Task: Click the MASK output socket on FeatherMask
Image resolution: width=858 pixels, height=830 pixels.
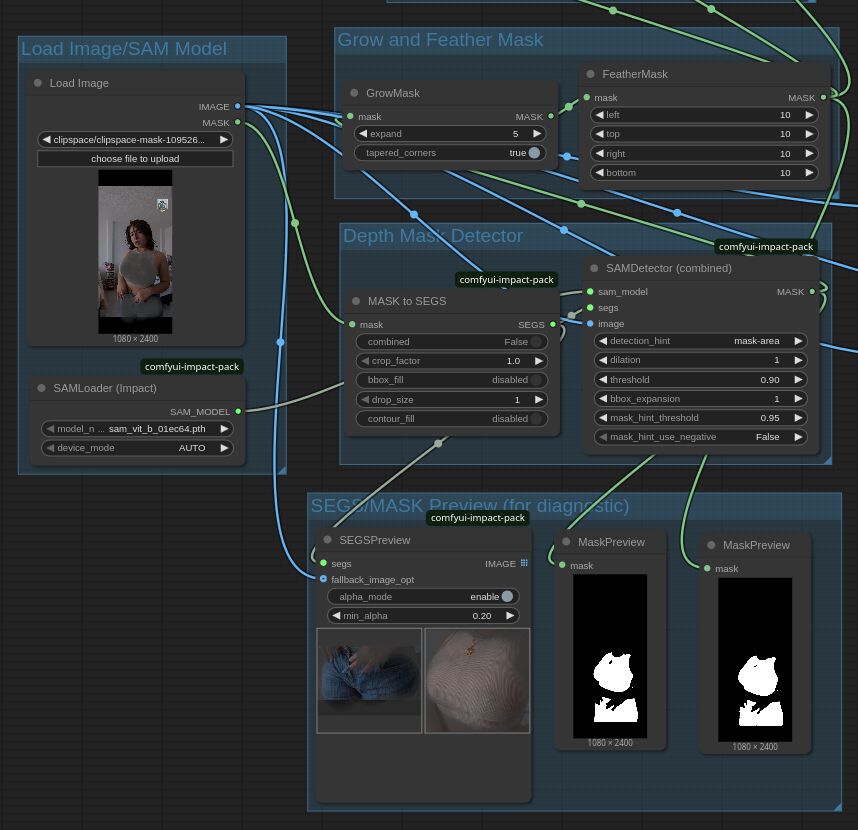Action: (x=824, y=97)
